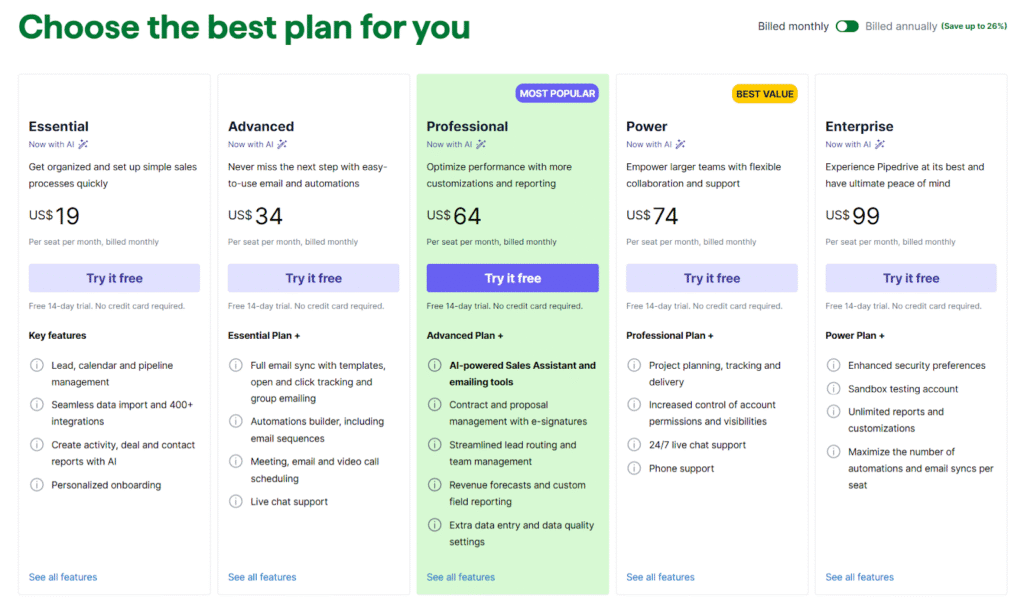Click the MOST POPULAR badge

pos(557,93)
